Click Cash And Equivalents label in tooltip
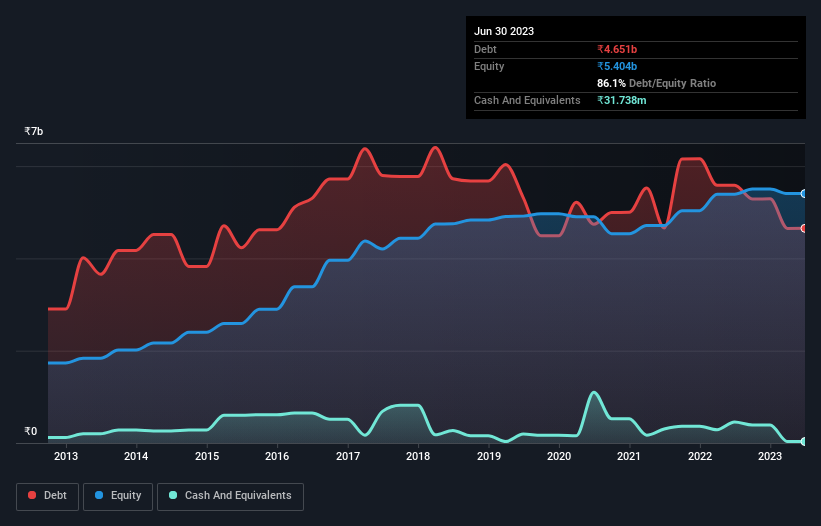This screenshot has height=526, width=821. coord(527,100)
